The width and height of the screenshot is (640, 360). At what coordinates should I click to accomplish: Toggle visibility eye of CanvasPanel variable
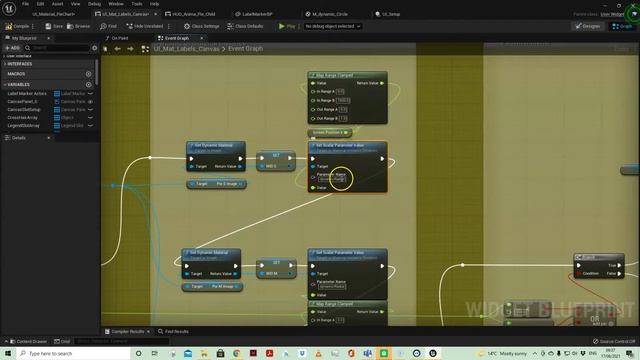tap(90, 102)
